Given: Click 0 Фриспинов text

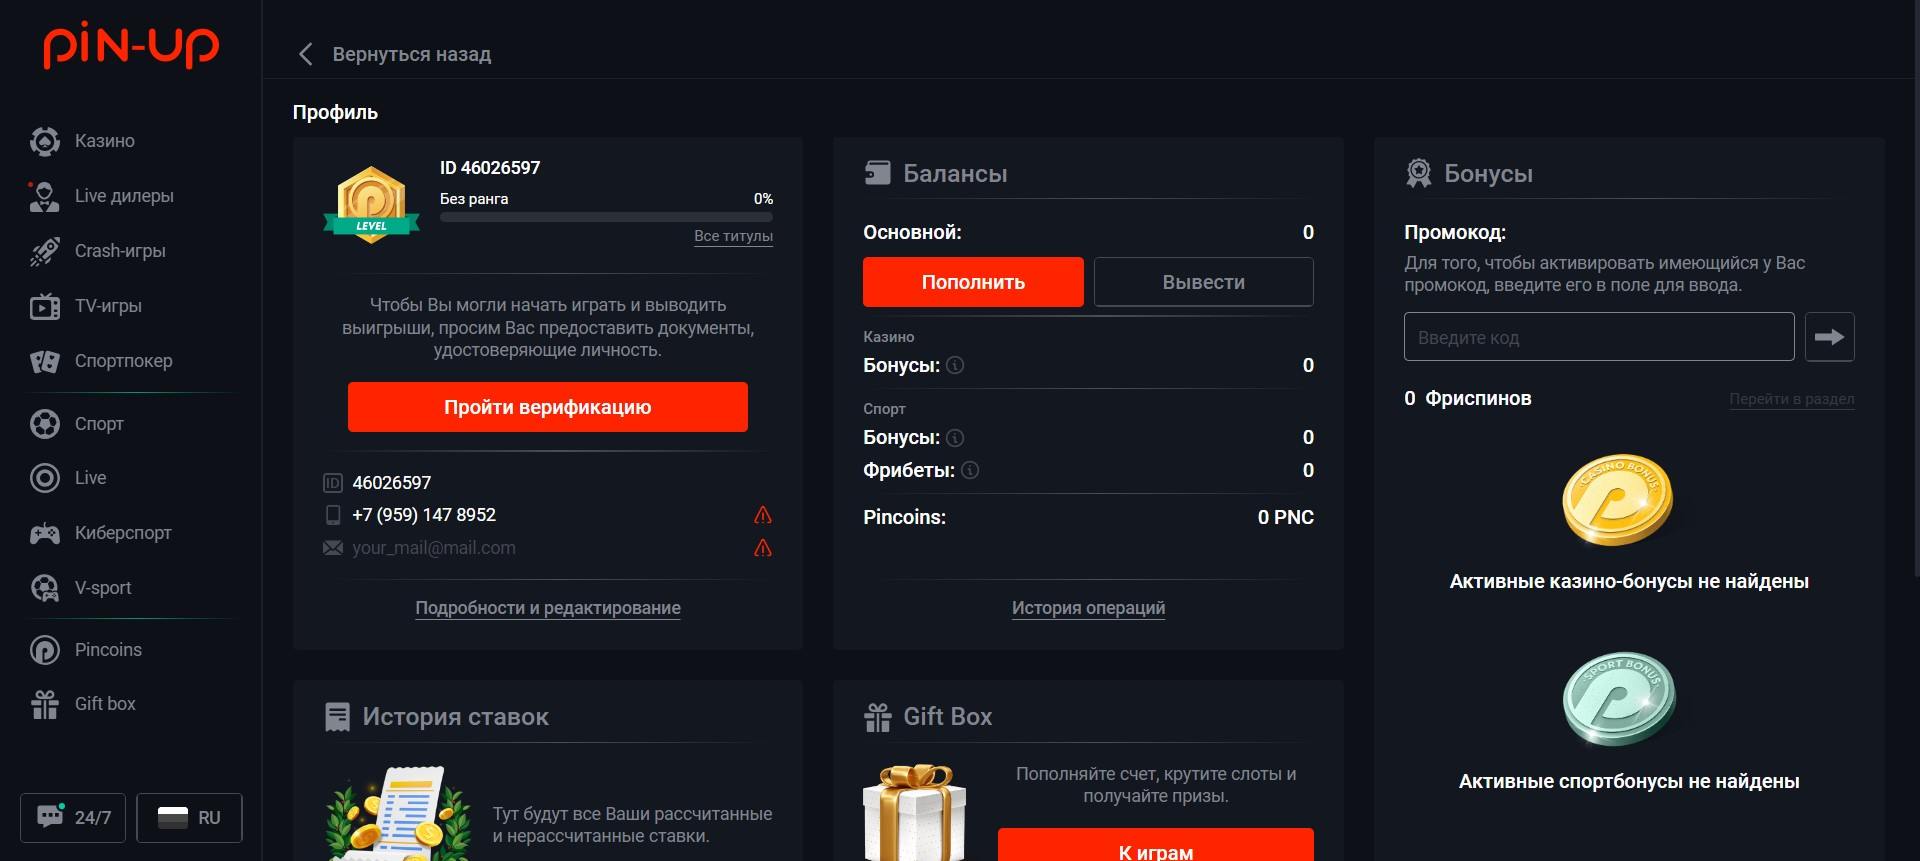Looking at the screenshot, I should pos(1467,398).
